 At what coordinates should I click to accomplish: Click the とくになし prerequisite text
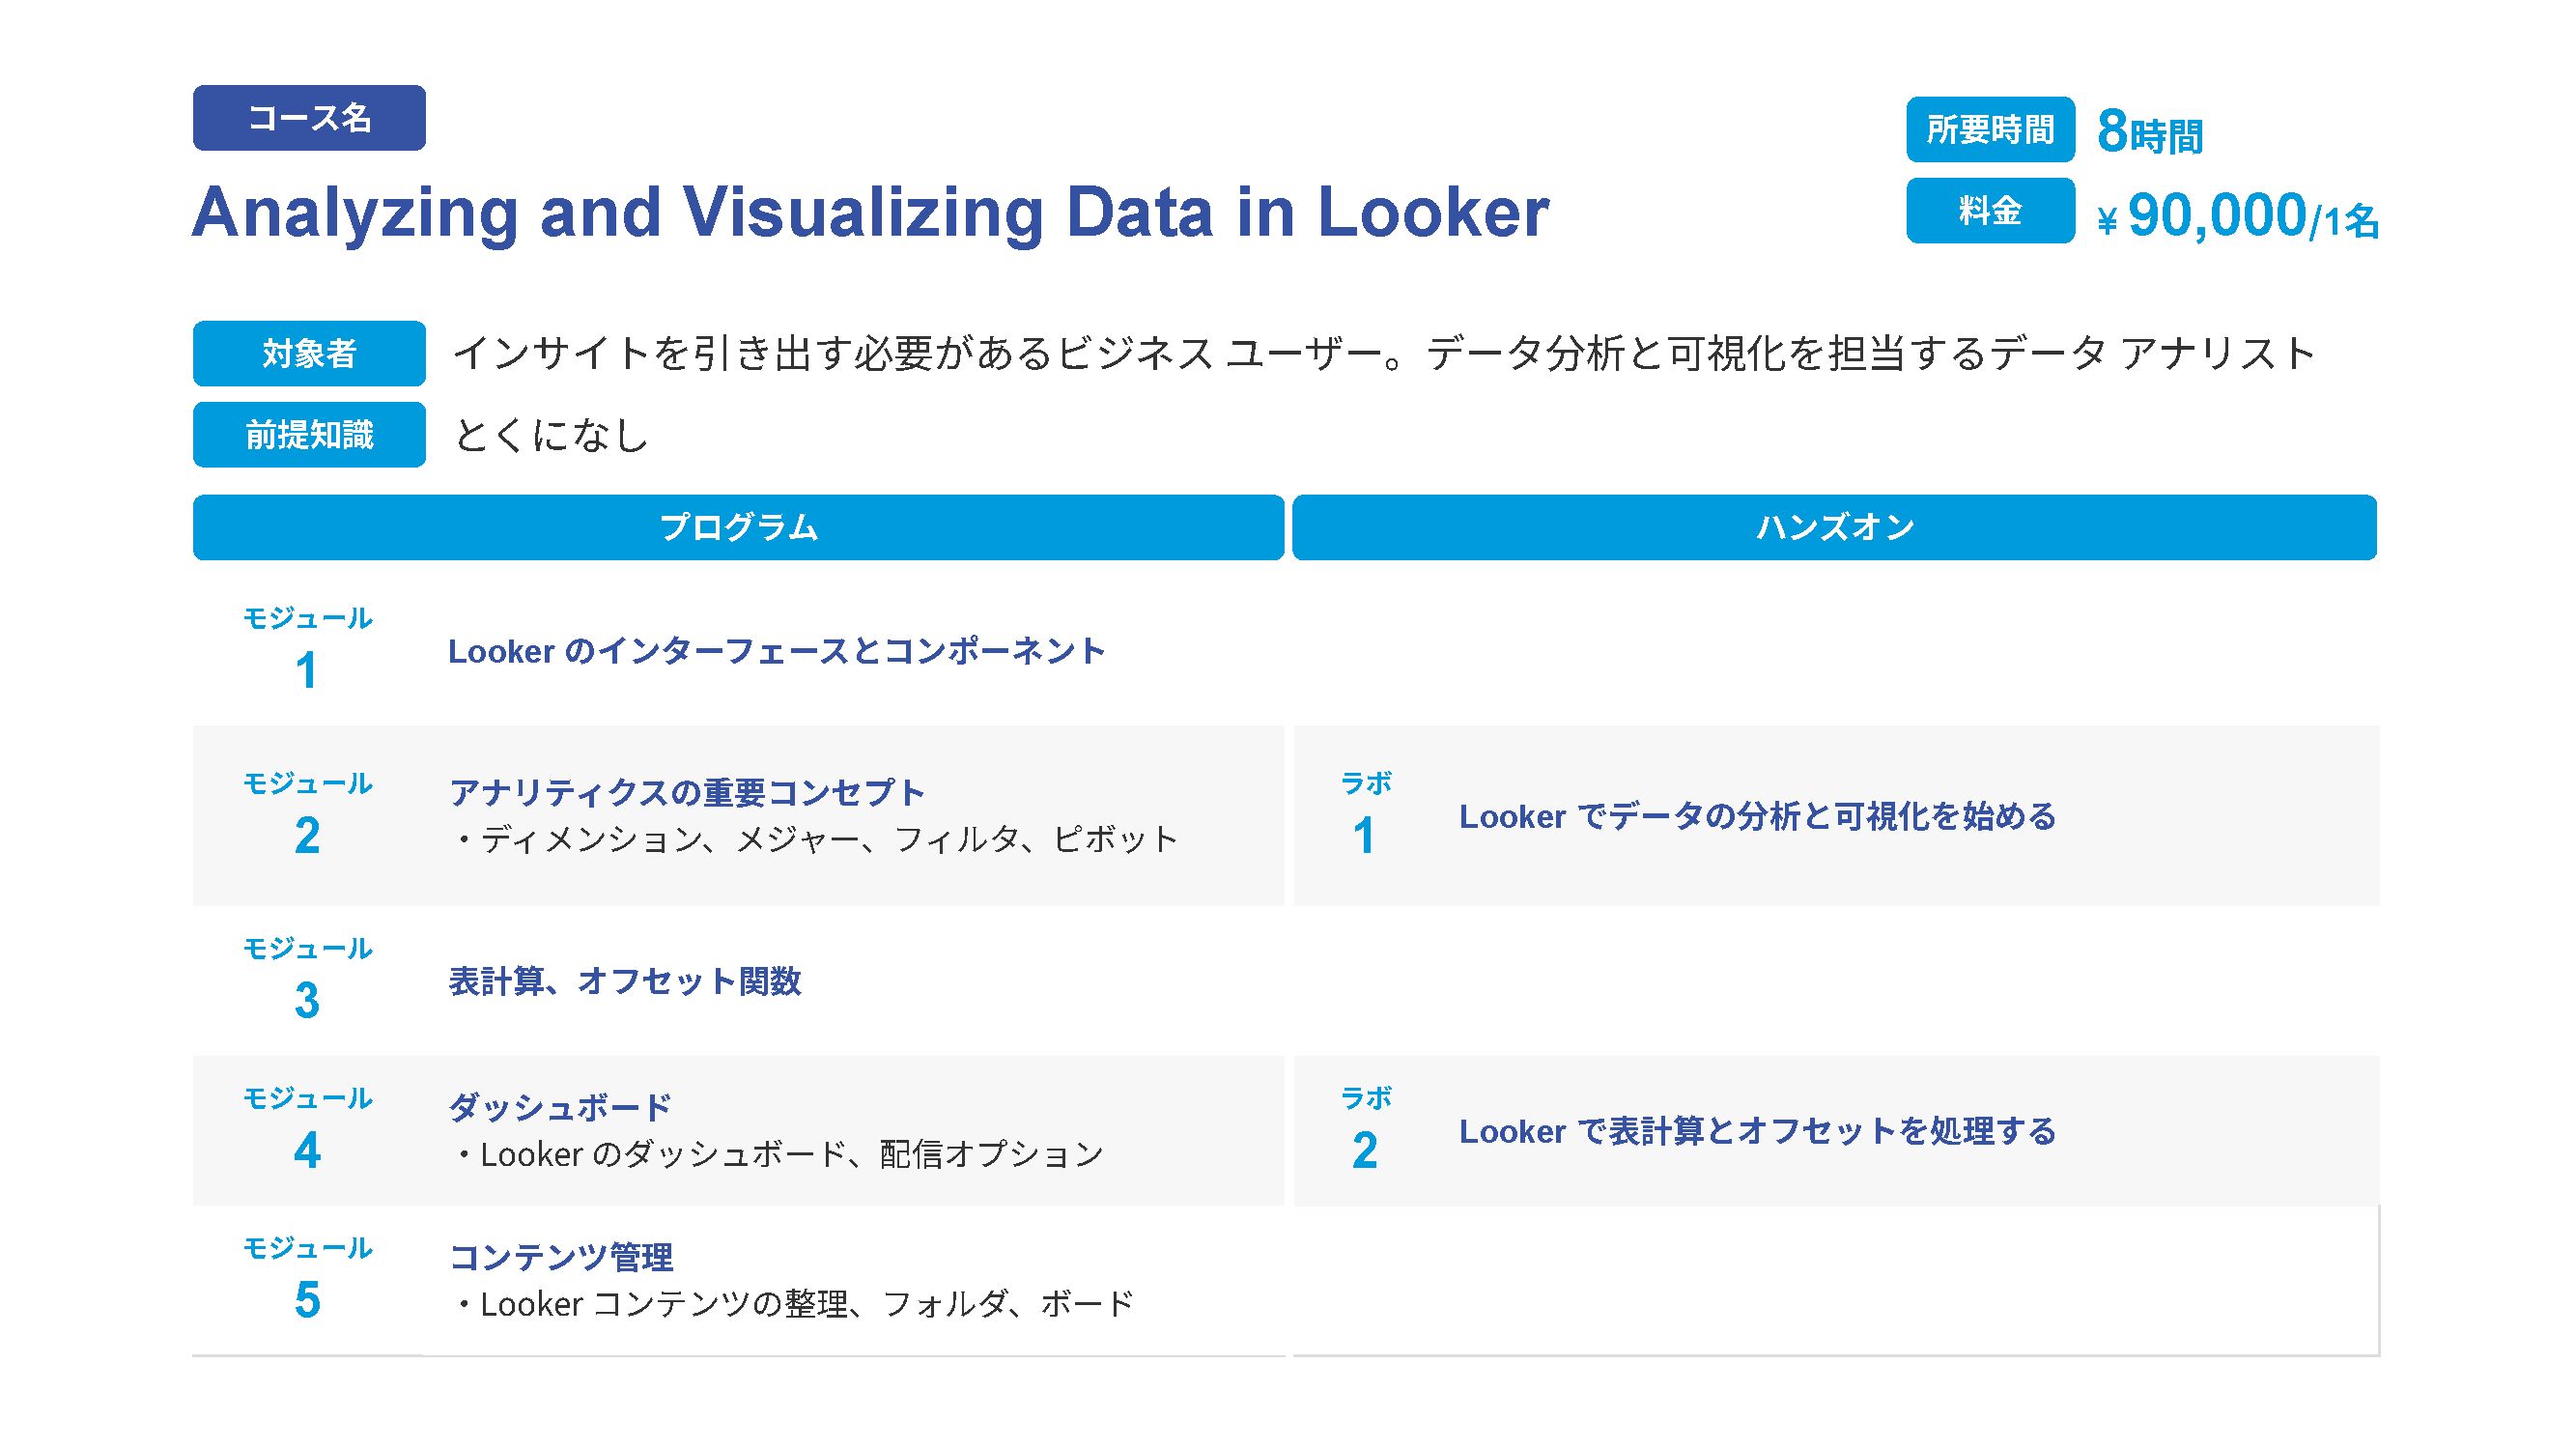(552, 435)
